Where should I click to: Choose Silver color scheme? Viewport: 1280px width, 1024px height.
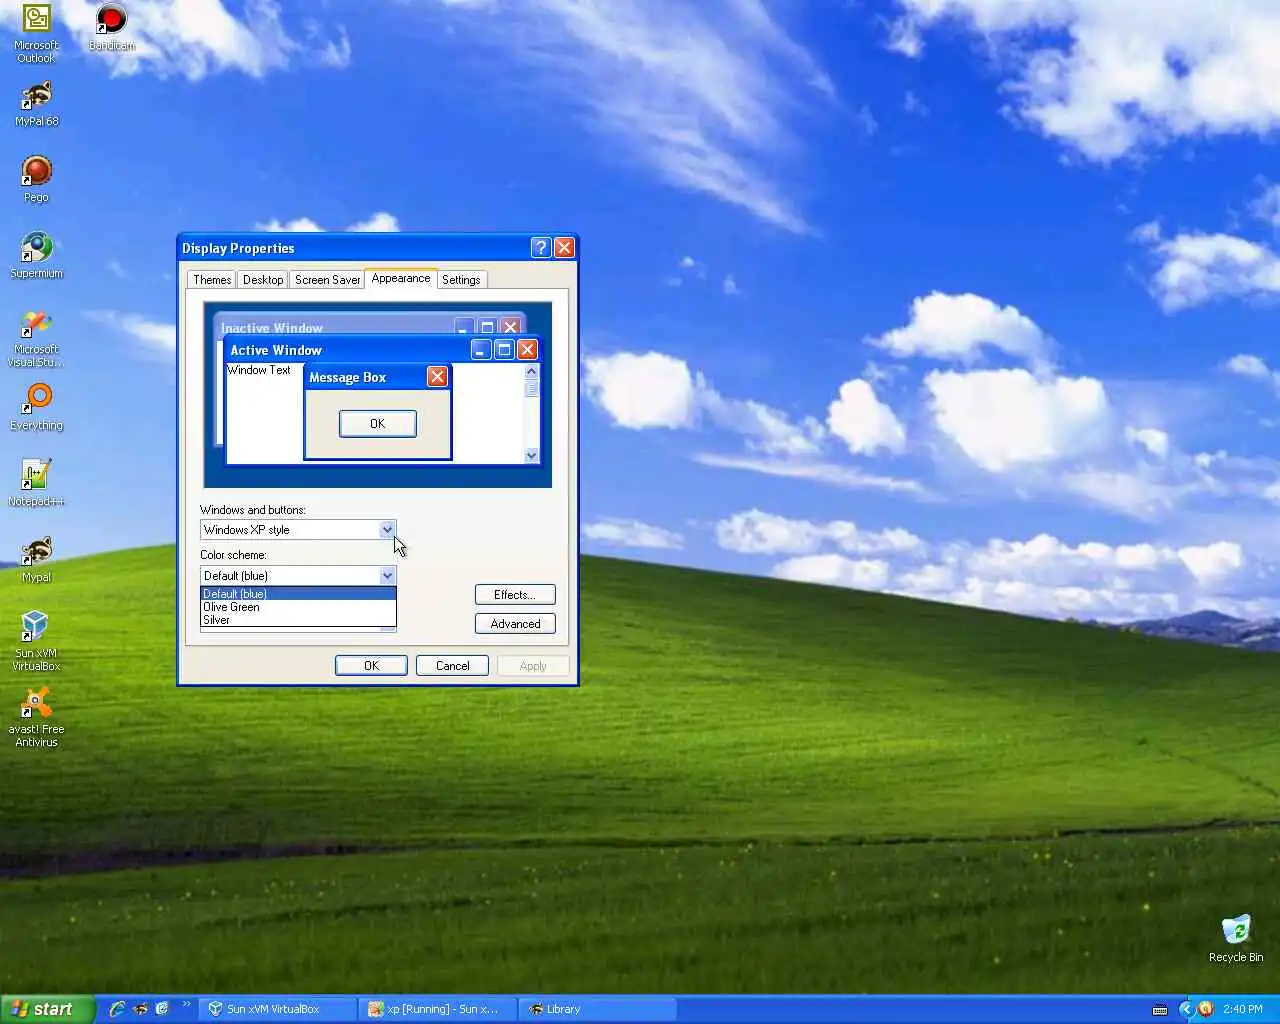(298, 620)
